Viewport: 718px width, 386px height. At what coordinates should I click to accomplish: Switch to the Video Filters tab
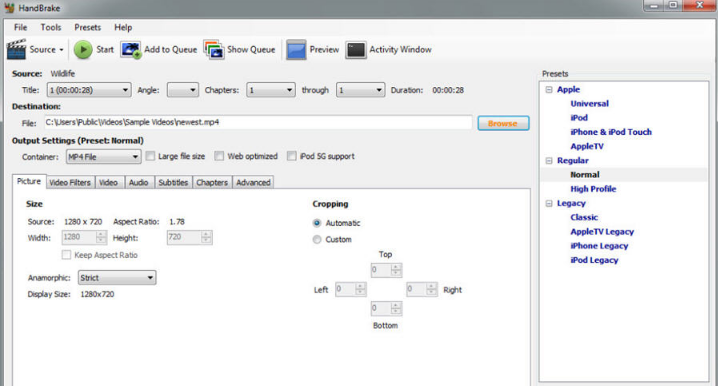70,182
